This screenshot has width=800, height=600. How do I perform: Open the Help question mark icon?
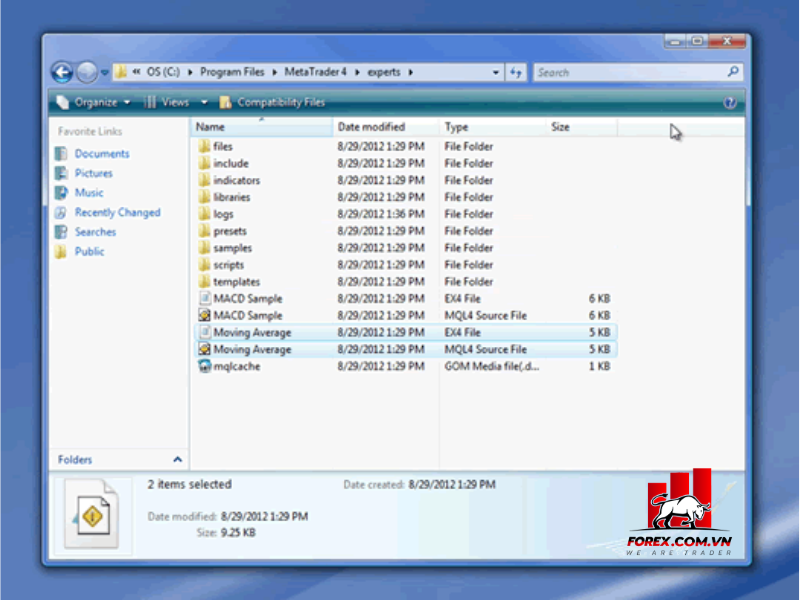[730, 103]
